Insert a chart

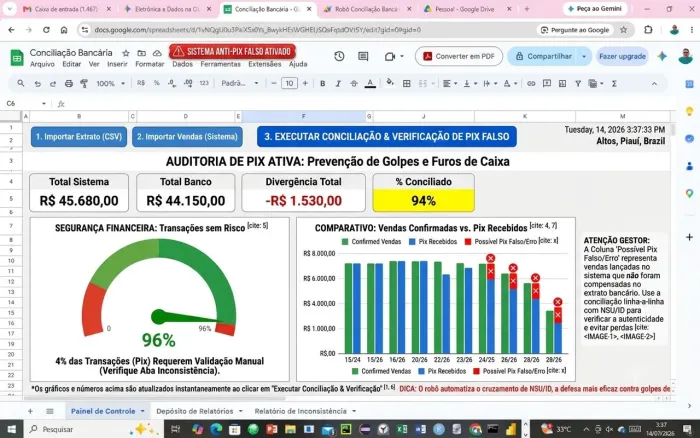point(562,83)
